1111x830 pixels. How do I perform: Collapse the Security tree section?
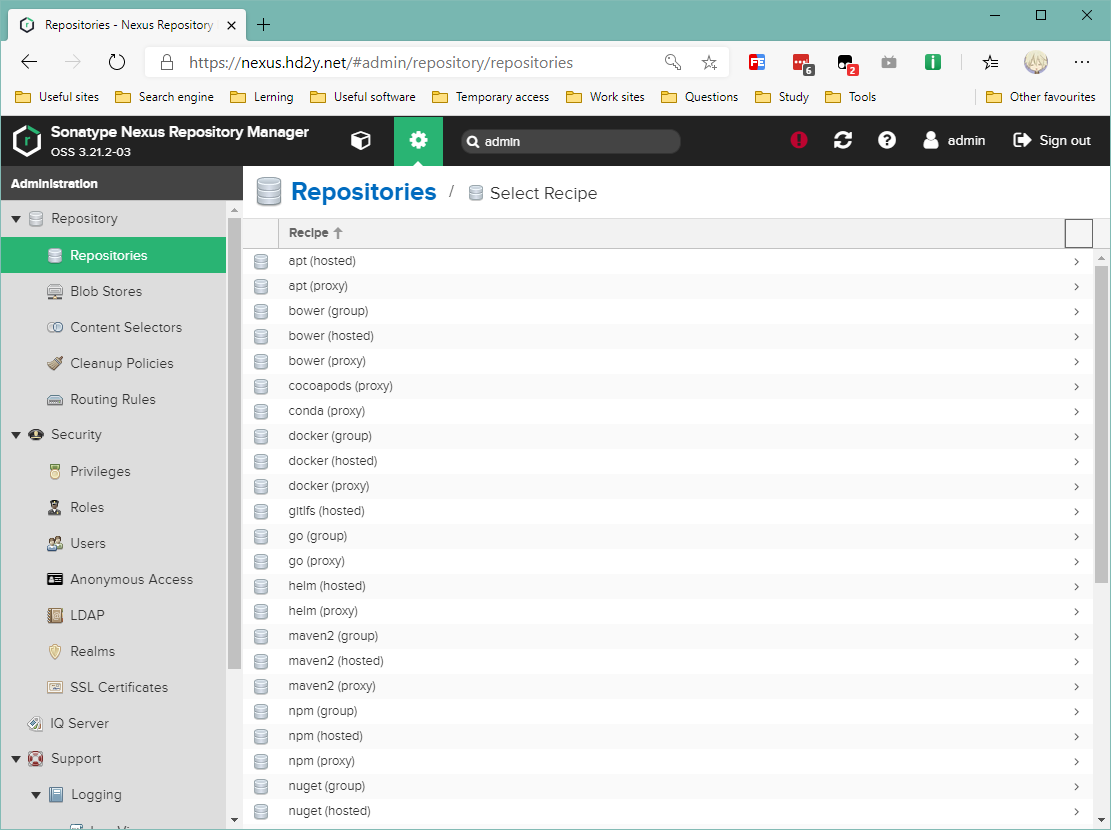pos(16,435)
